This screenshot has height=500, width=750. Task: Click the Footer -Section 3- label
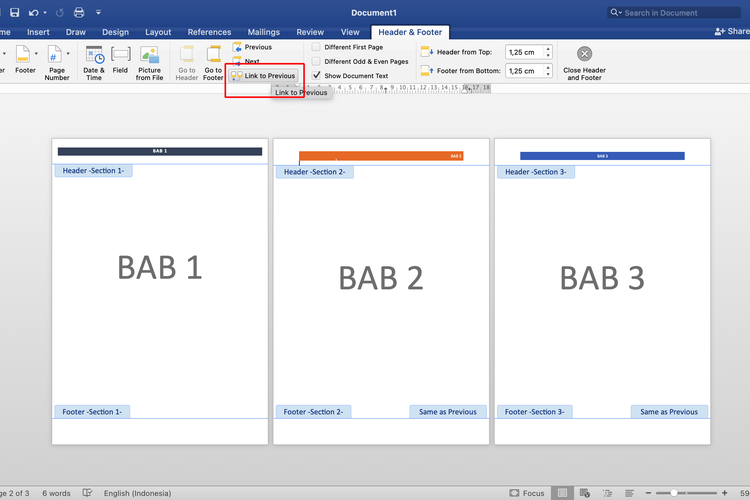(x=535, y=411)
